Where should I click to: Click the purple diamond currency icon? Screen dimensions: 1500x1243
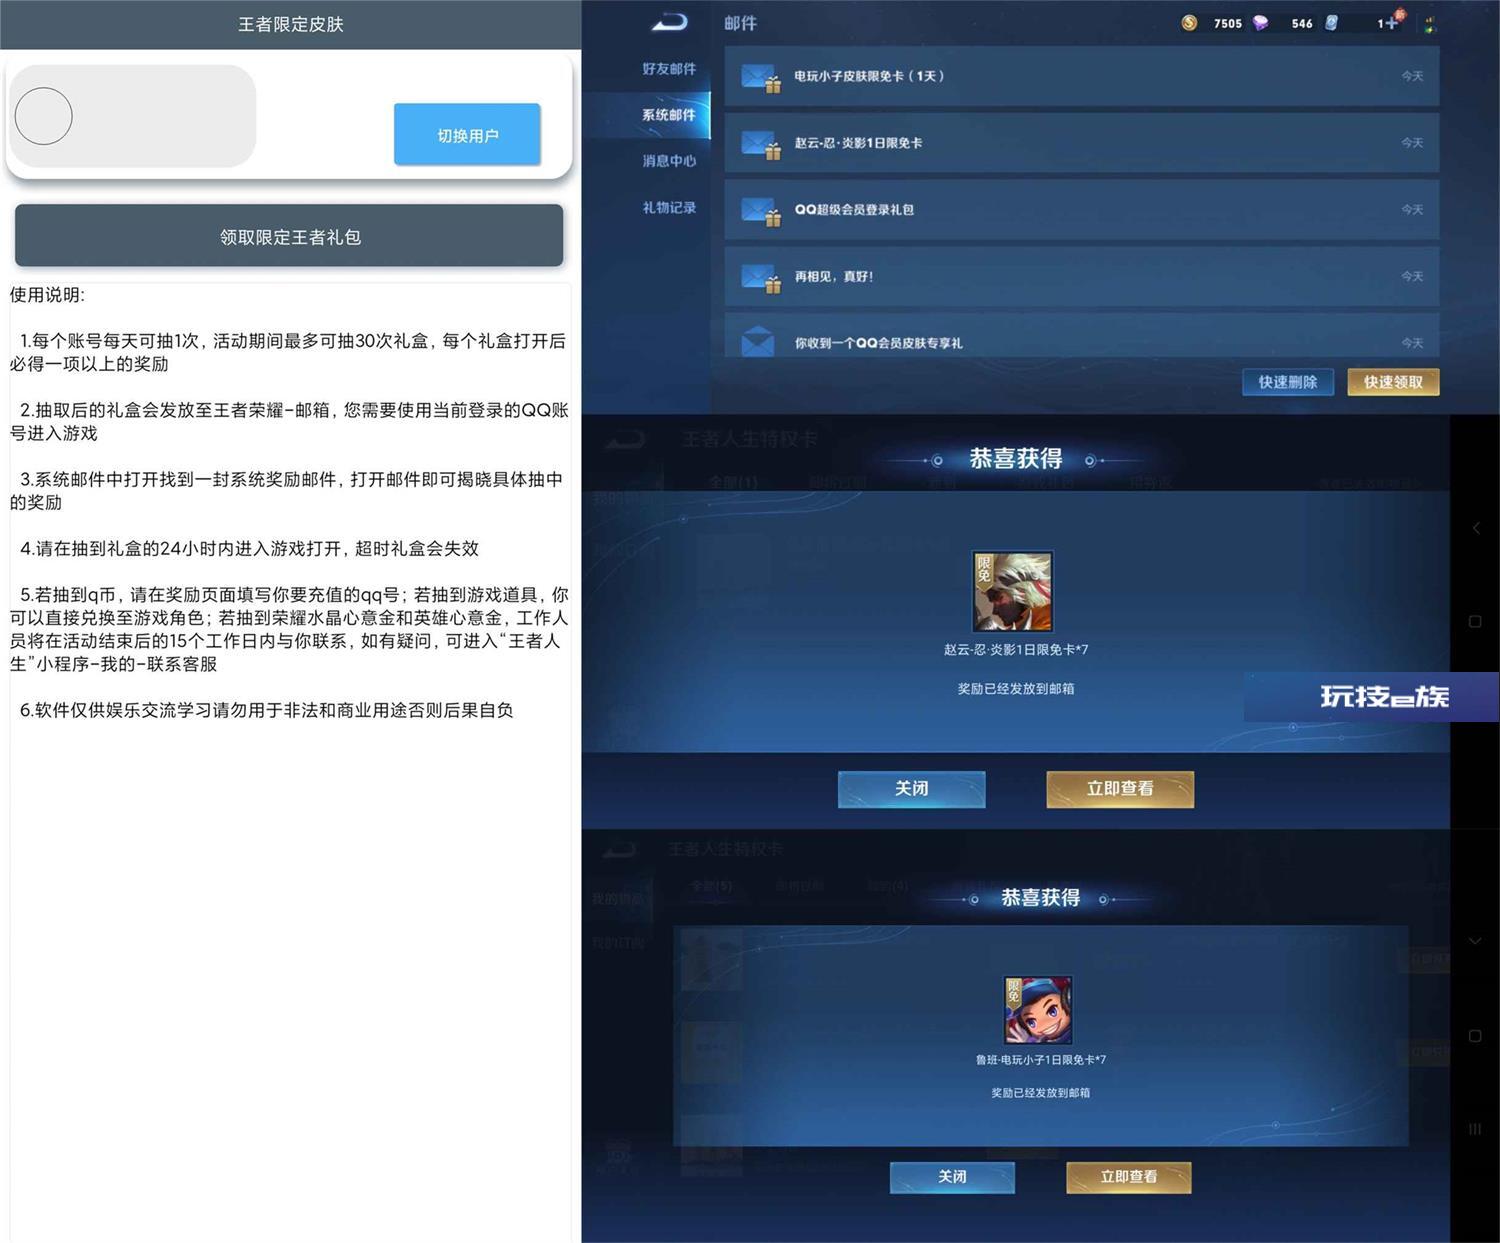(x=1261, y=23)
